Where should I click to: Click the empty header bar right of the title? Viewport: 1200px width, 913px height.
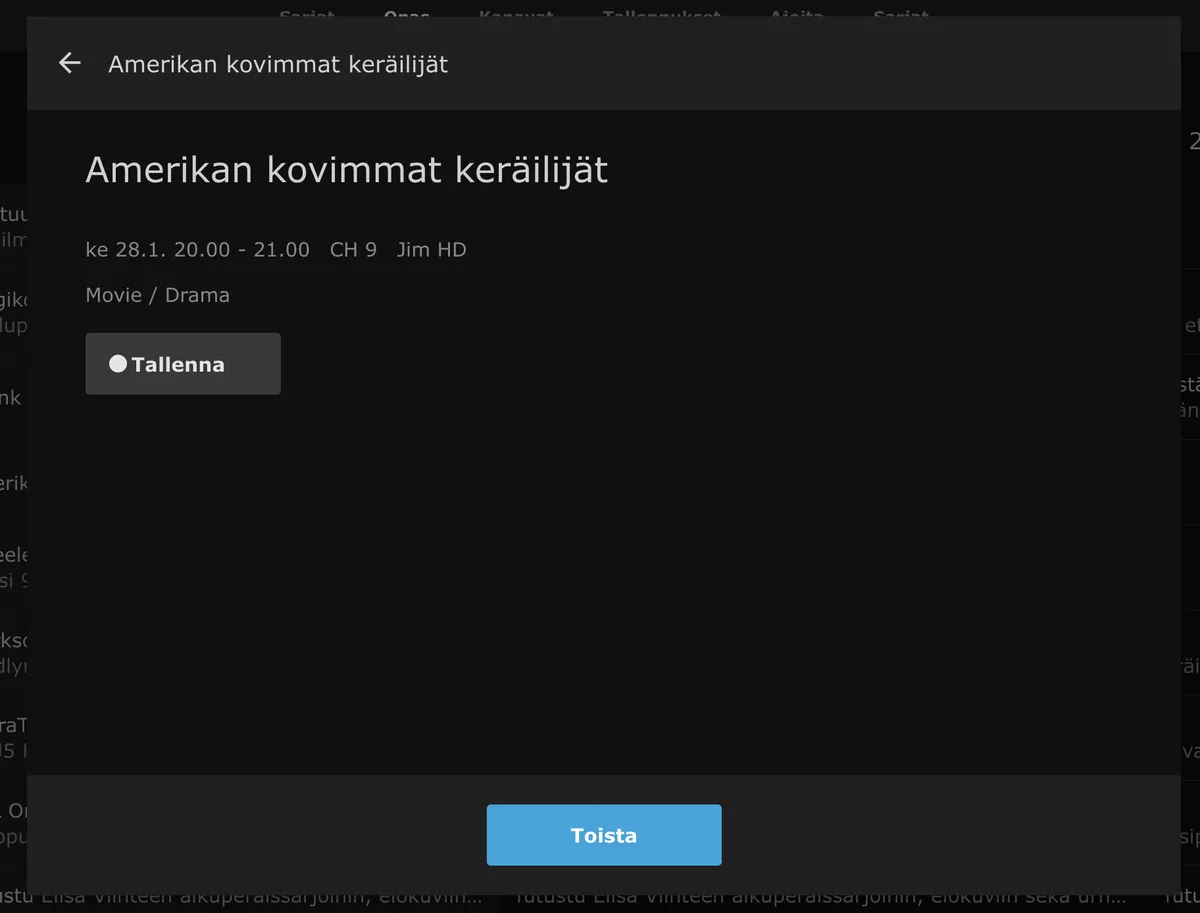pyautogui.click(x=800, y=65)
